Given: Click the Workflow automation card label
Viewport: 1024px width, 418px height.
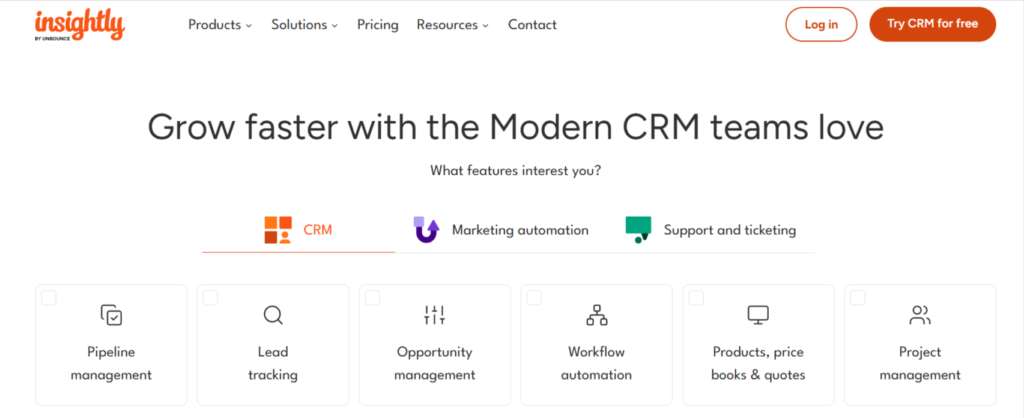Looking at the screenshot, I should click(x=596, y=364).
